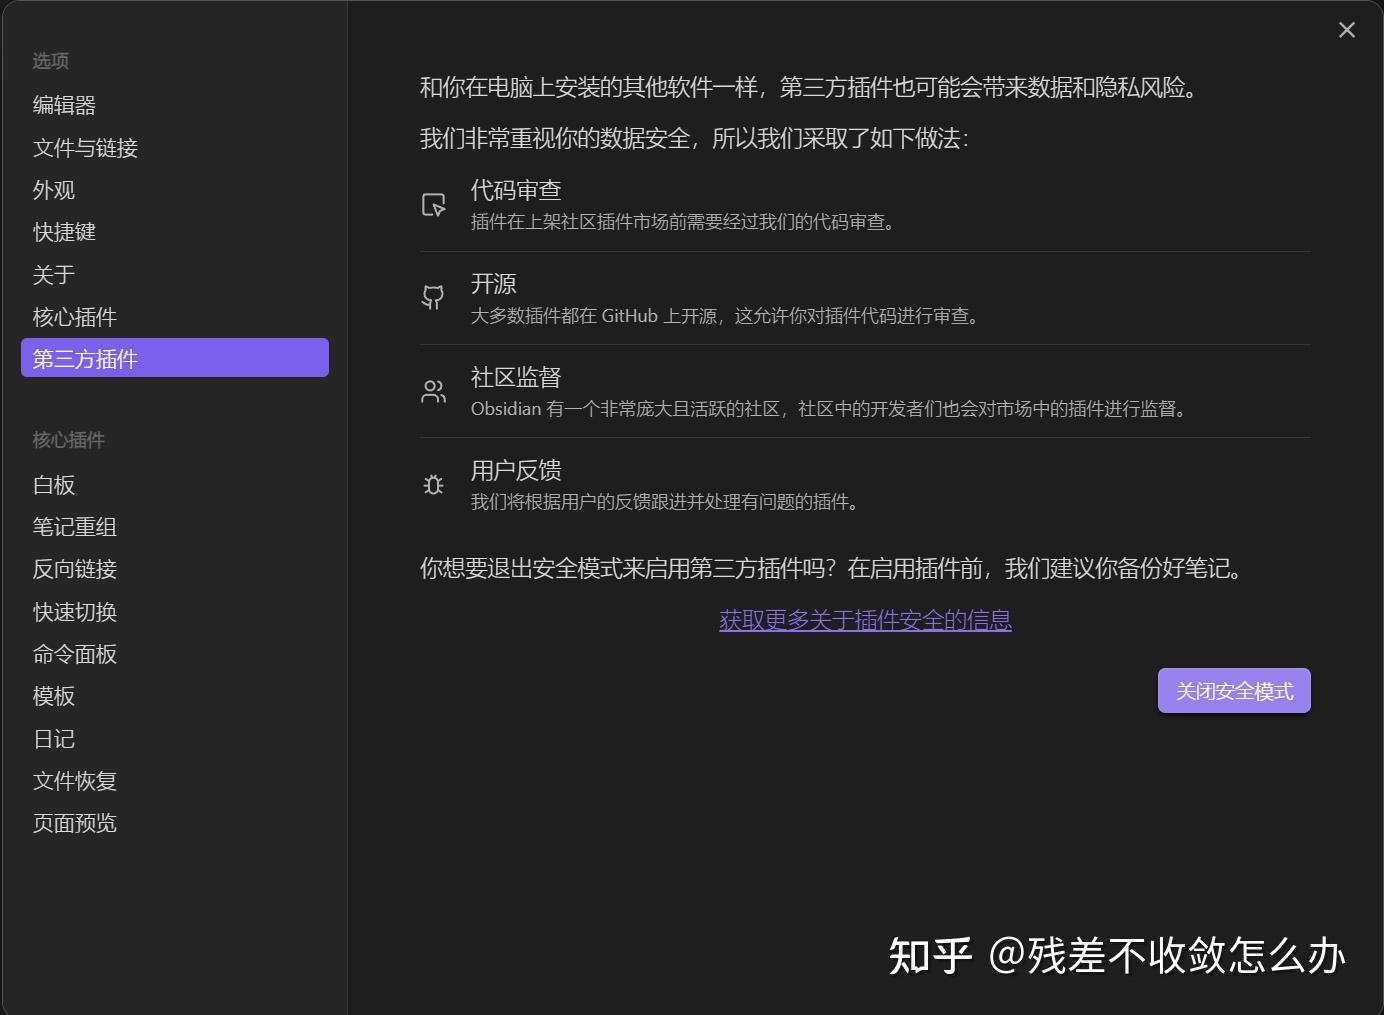This screenshot has height=1015, width=1384.
Task: Click the 关闭安全模式 button
Action: 1234,691
